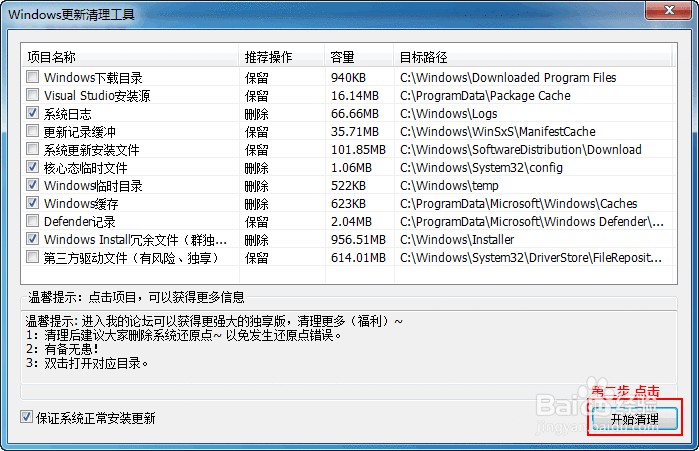Select path C:\Windows\System32\config
The height and width of the screenshot is (451, 699).
click(x=481, y=168)
